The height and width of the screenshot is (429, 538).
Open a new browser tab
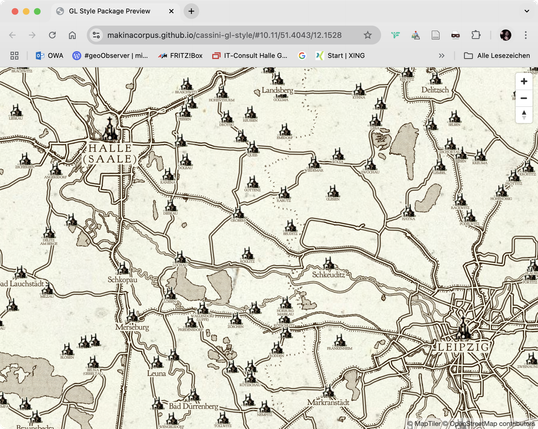pyautogui.click(x=191, y=11)
